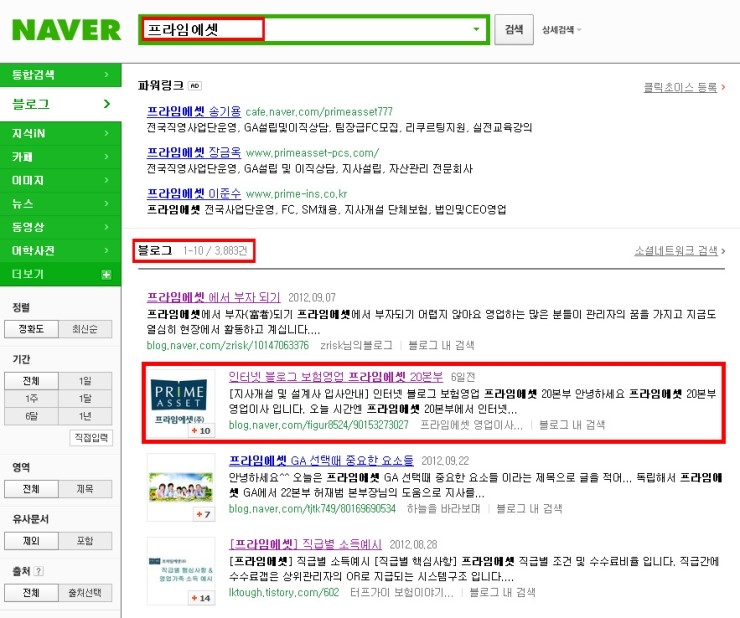Select 지식iN category in sidebar
This screenshot has height=618, width=740.
click(x=60, y=134)
